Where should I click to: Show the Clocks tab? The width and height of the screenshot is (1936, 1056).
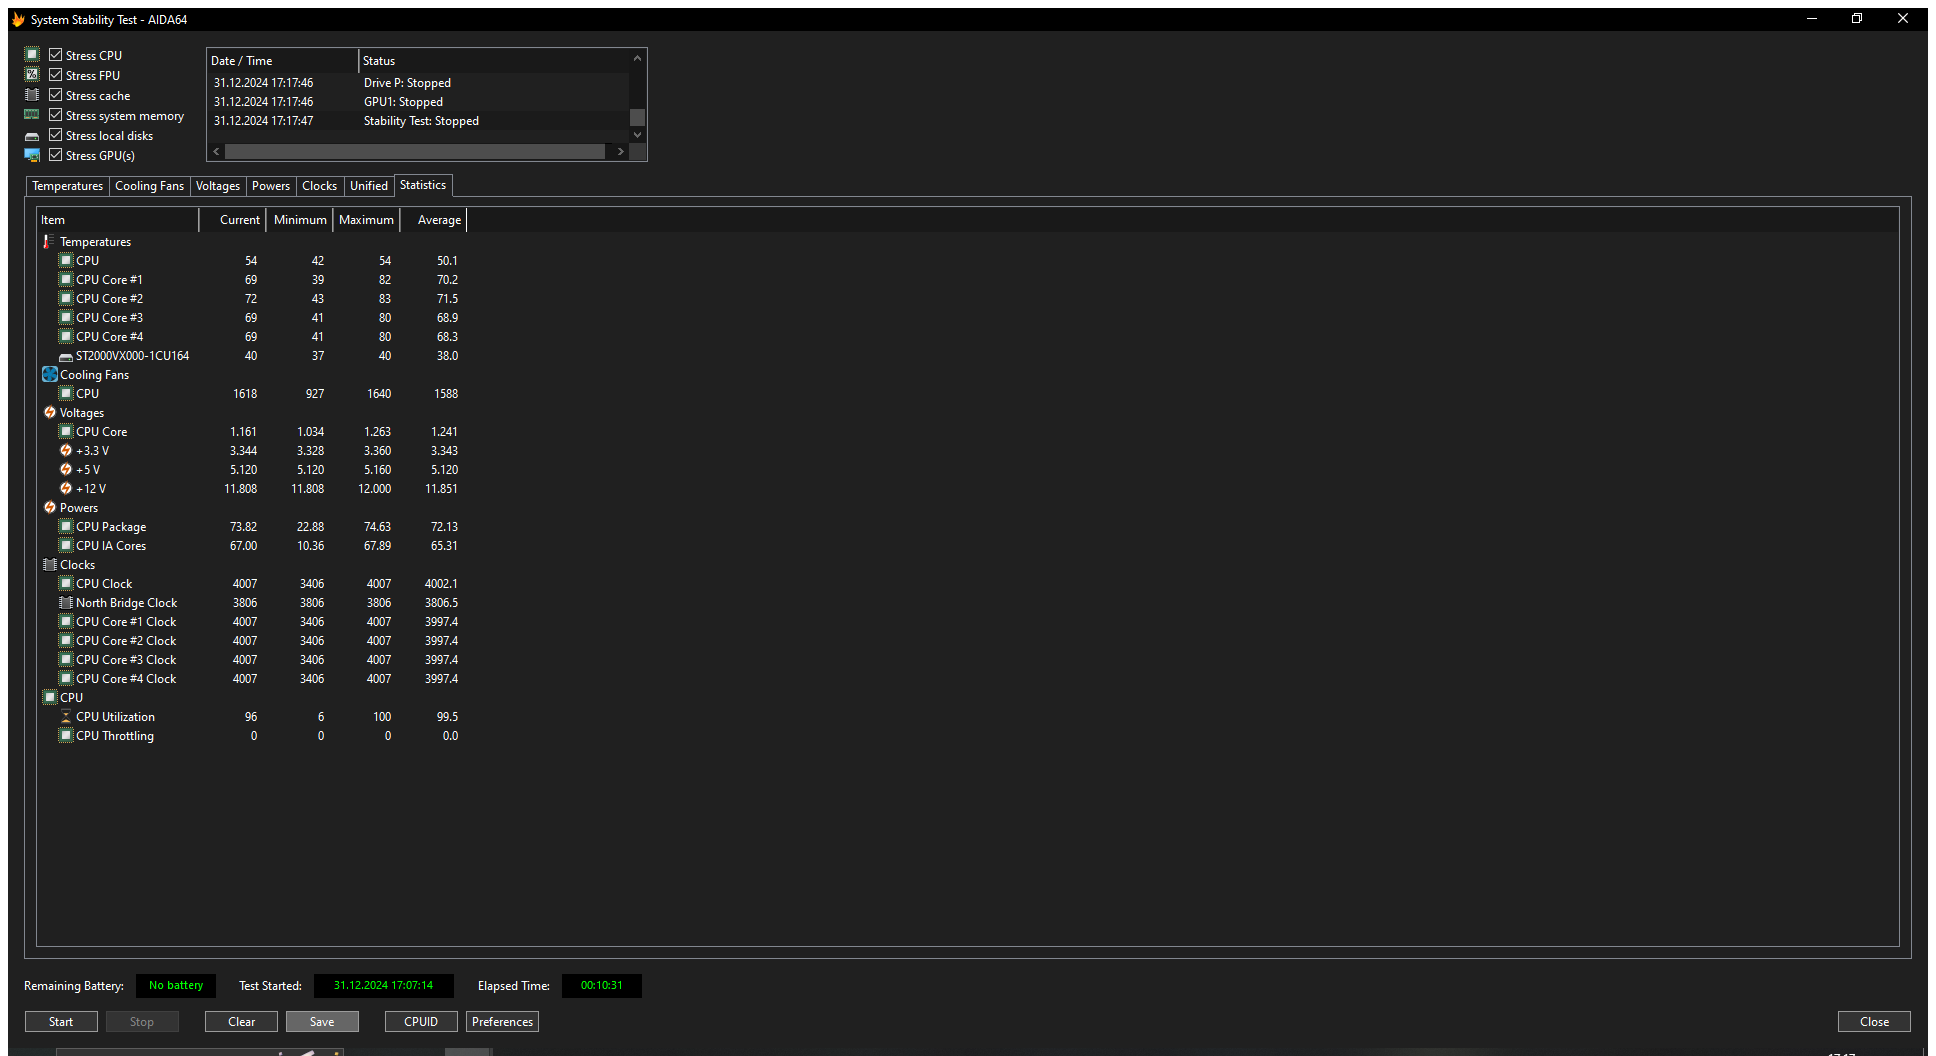[319, 186]
